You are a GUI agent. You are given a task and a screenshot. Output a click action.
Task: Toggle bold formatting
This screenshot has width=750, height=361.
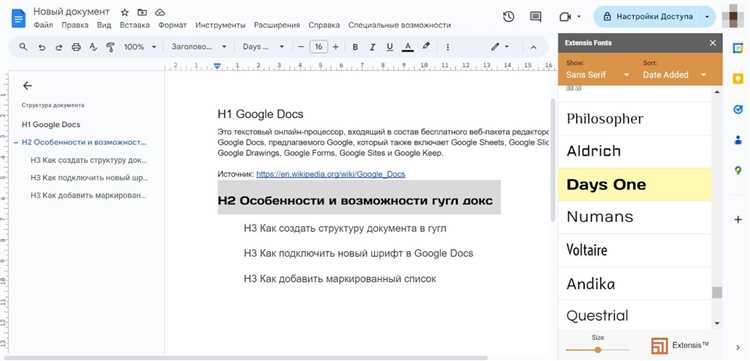(x=355, y=47)
